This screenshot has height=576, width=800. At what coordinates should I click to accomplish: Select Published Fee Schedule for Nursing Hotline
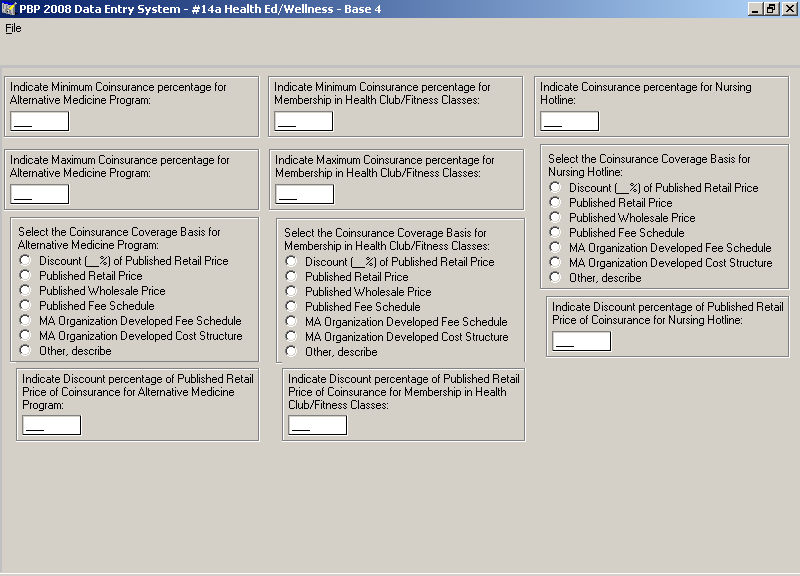617,233
